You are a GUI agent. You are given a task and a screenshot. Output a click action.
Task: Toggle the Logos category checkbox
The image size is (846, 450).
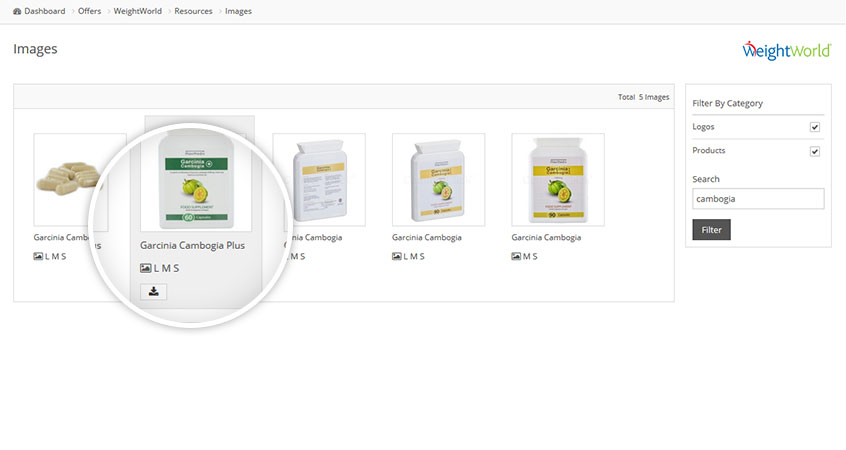point(815,127)
